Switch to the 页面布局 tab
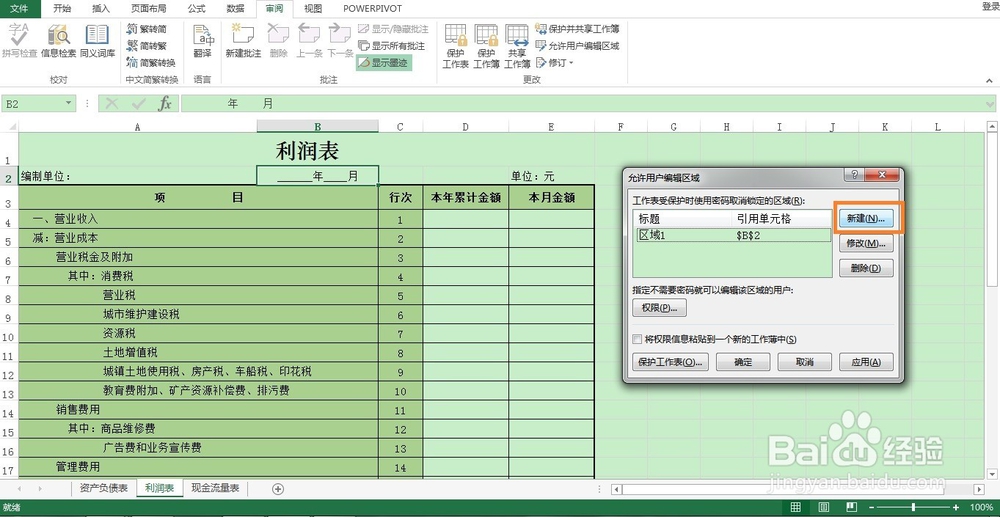Viewport: 1000px width, 517px height. [x=148, y=8]
